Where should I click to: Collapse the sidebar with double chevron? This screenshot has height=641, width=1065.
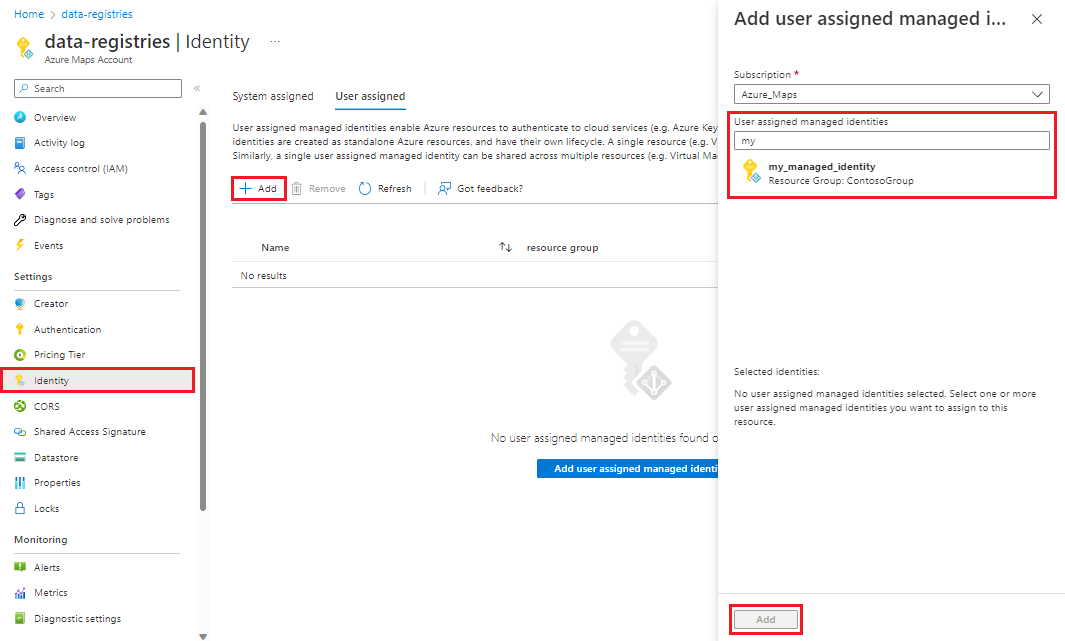coord(197,88)
